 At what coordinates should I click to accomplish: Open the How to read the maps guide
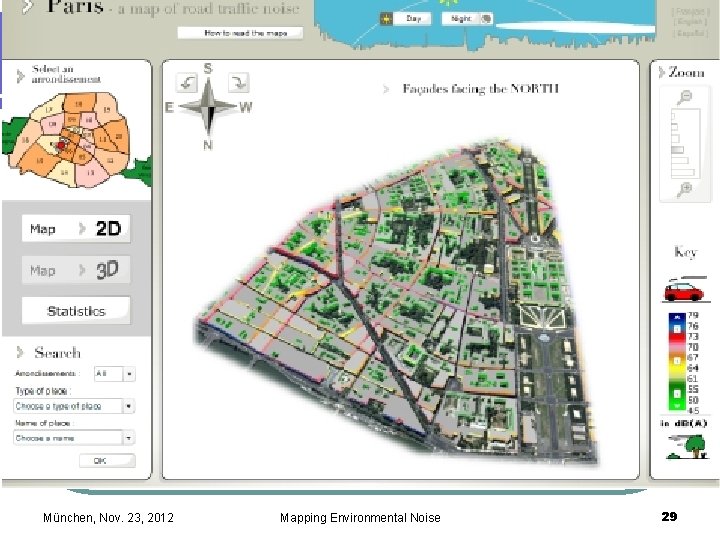(240, 33)
